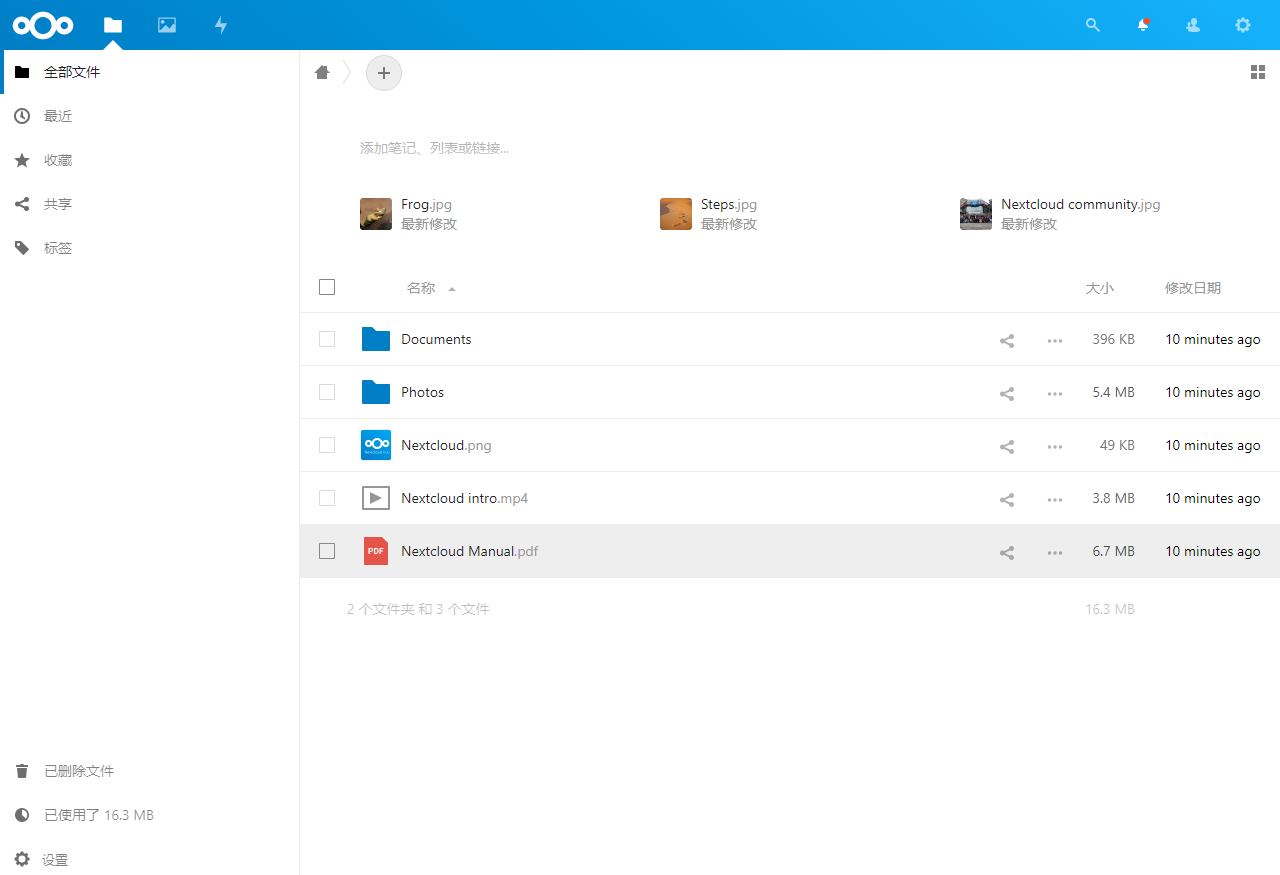The image size is (1280, 875).
Task: Click the 3.8 MB size value
Action: (x=1113, y=498)
